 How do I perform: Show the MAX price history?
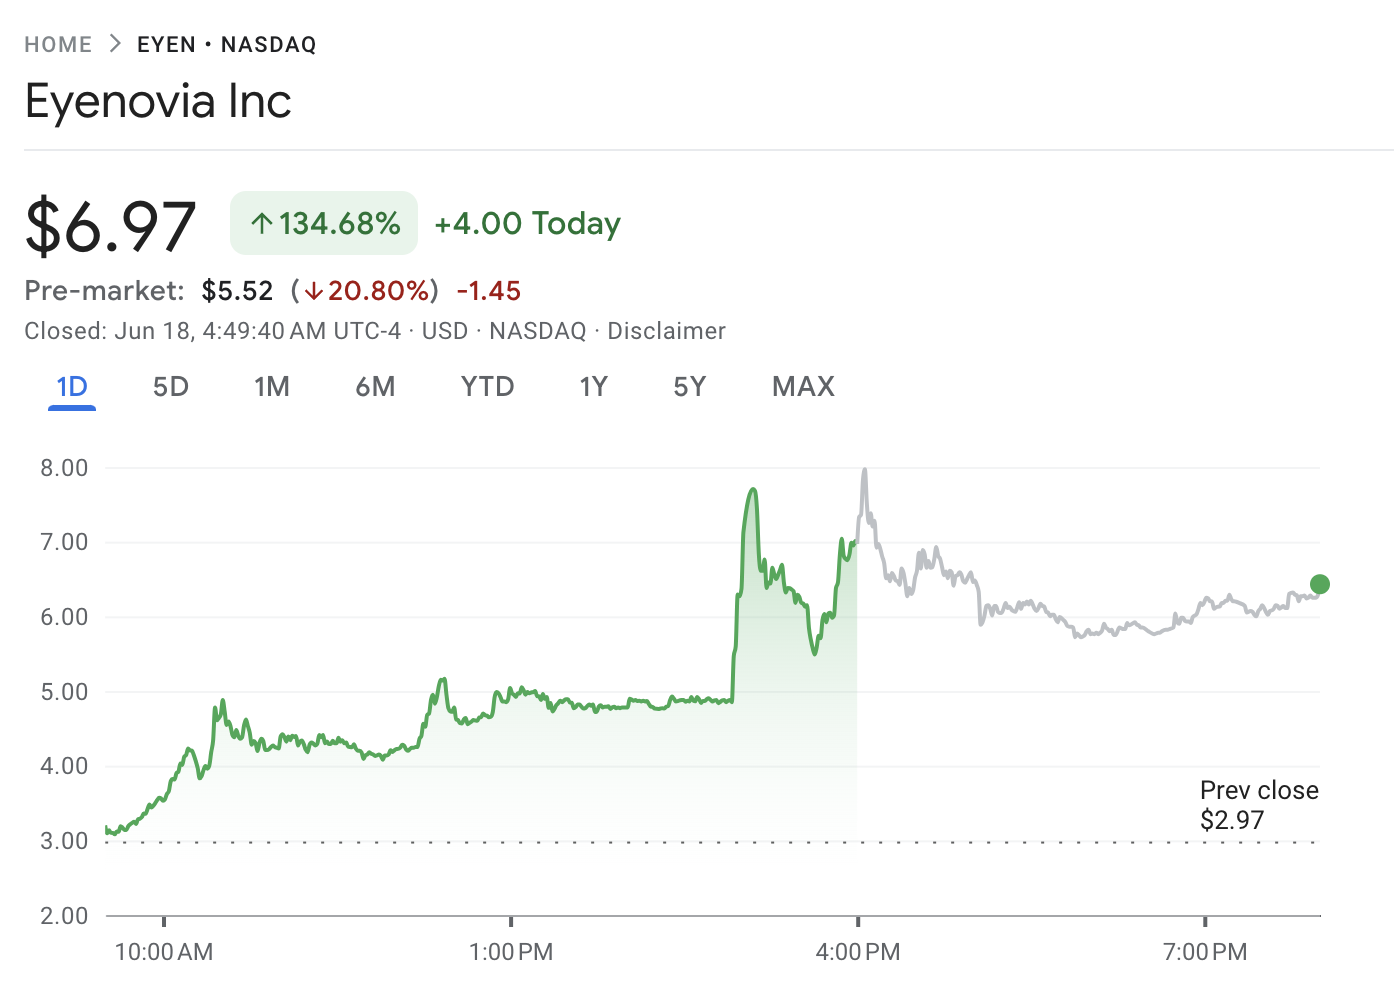(803, 387)
